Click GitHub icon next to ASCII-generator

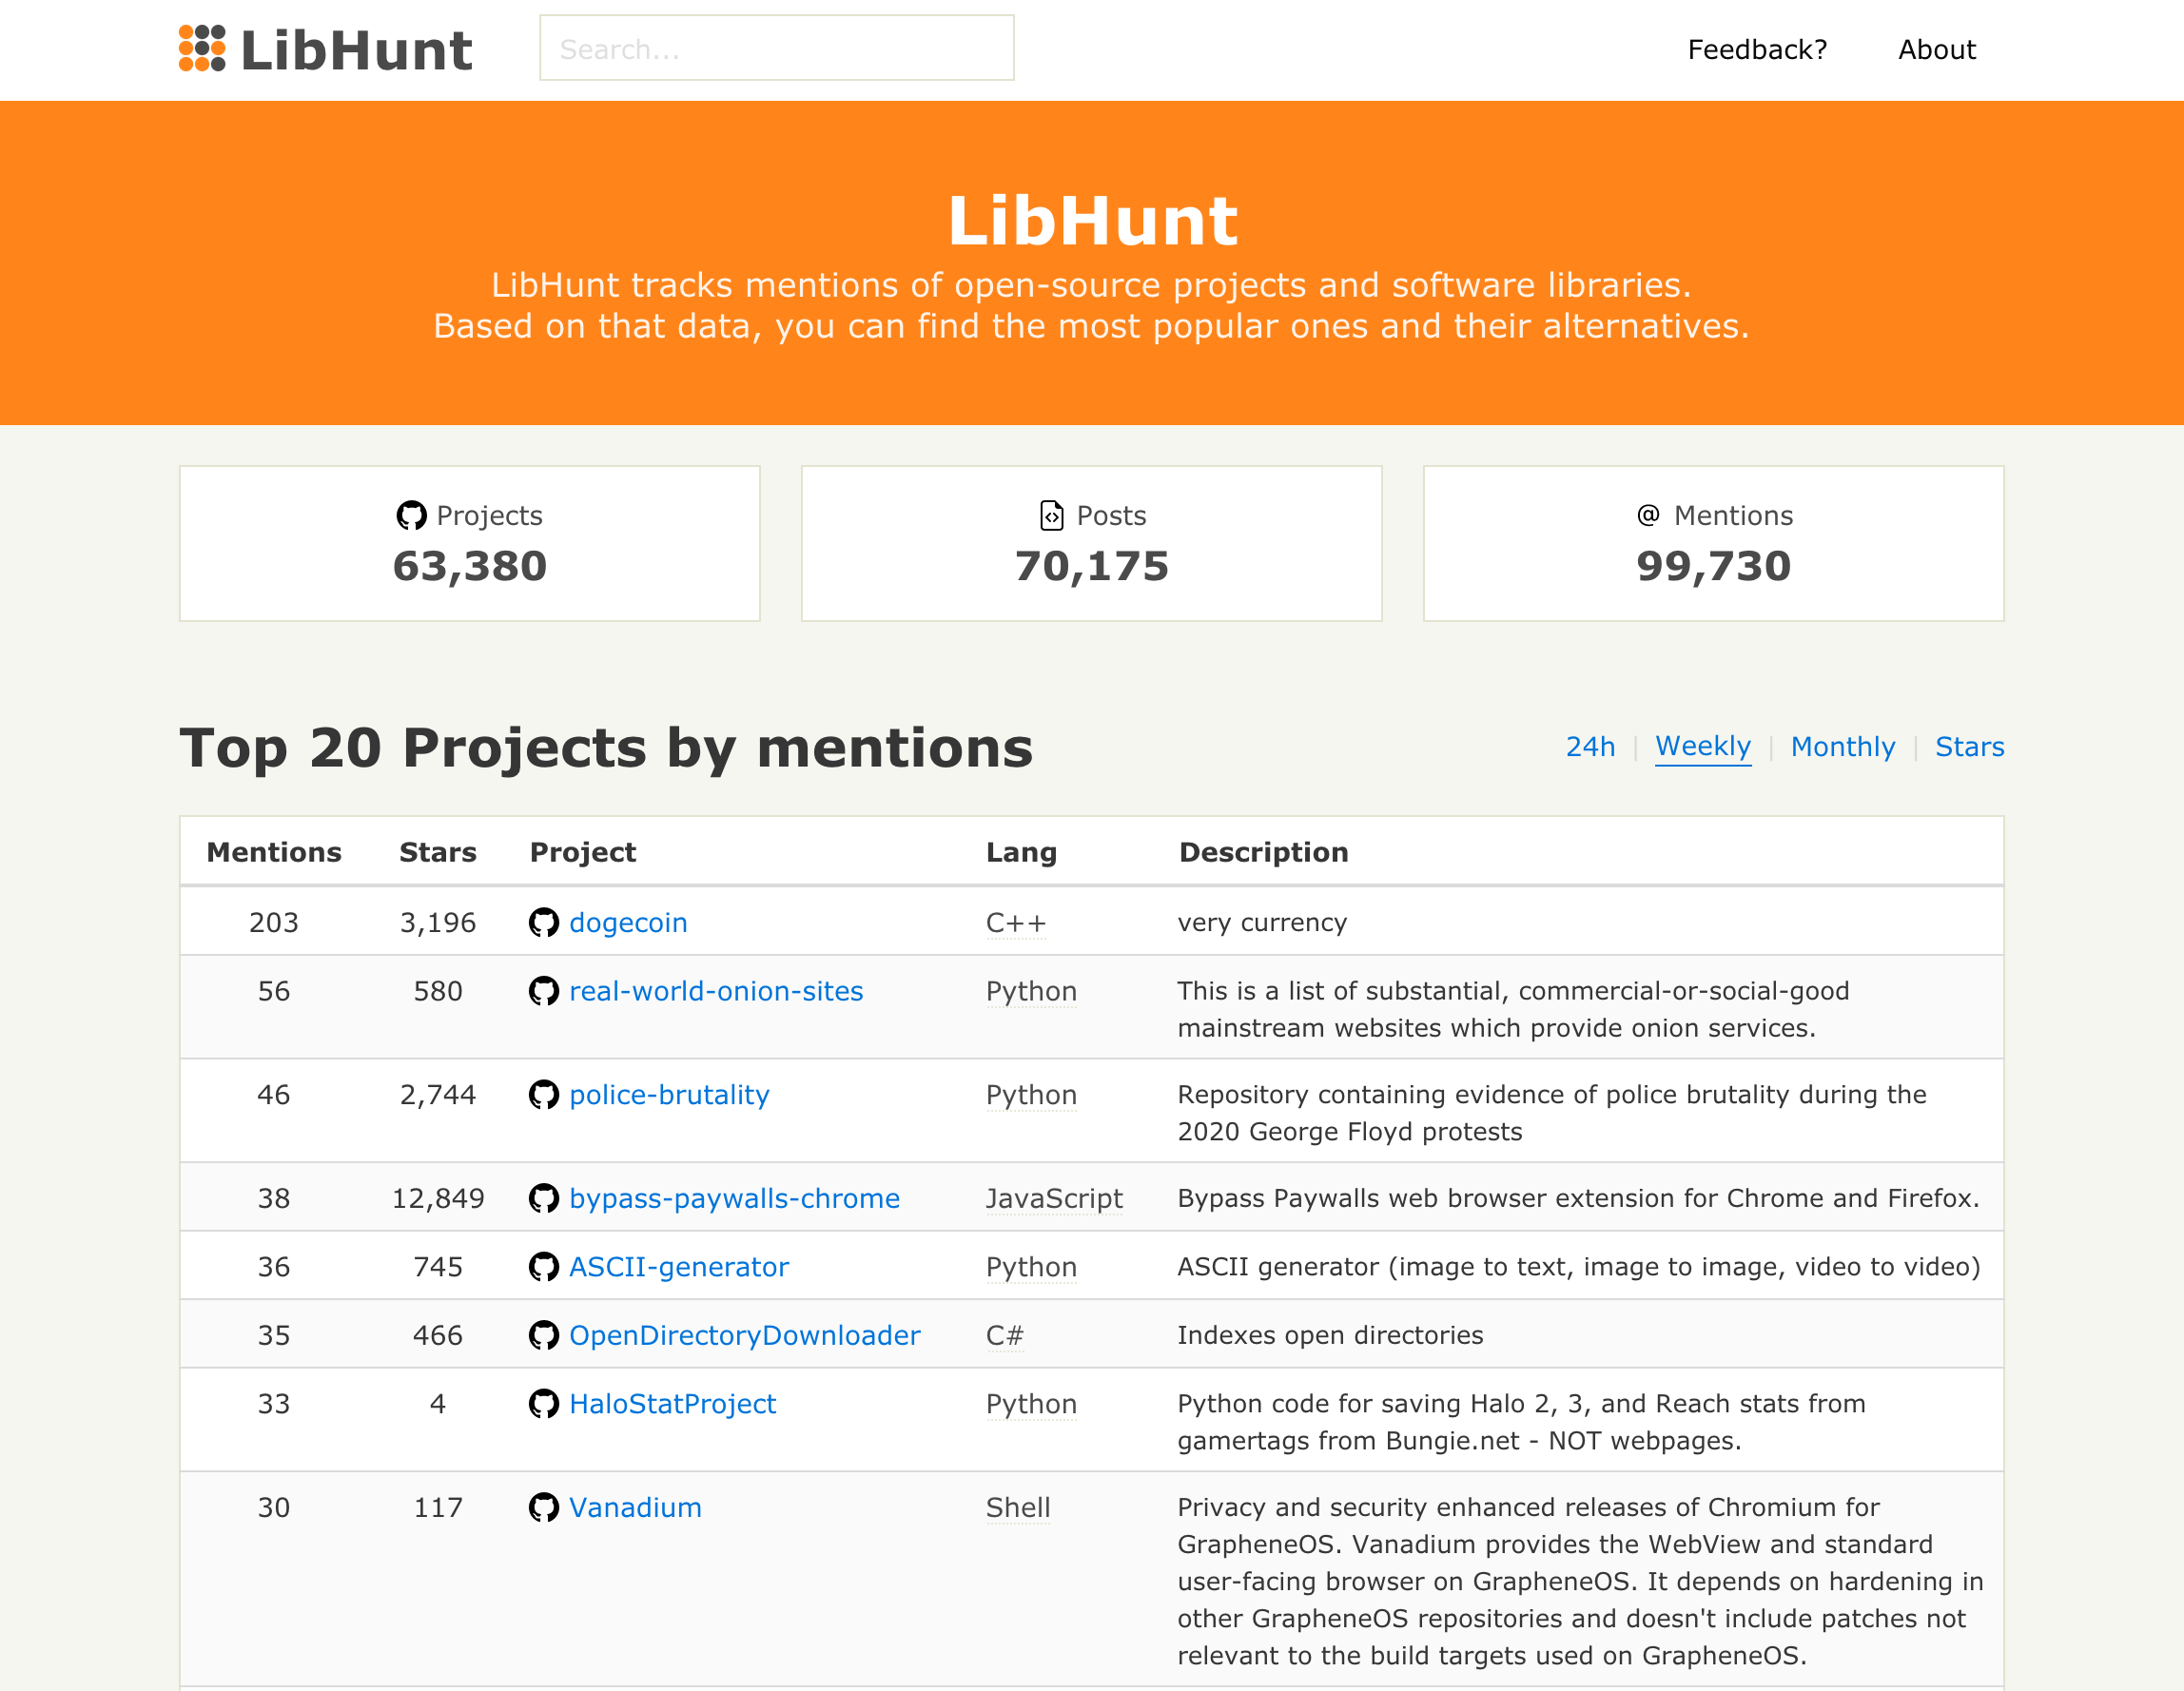543,1267
